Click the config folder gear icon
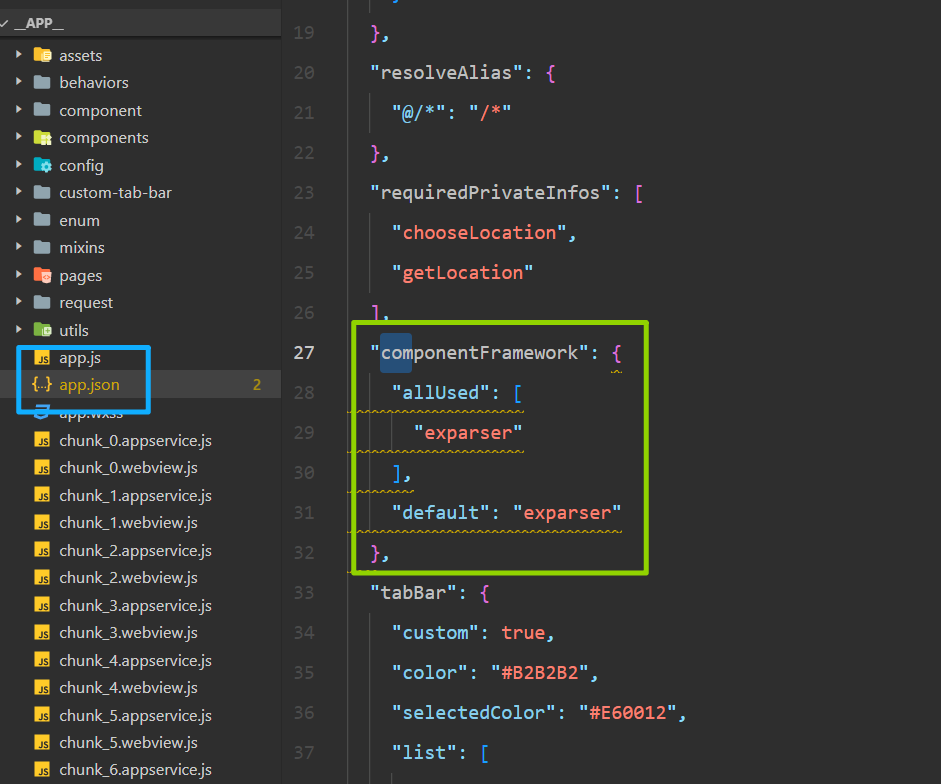Image resolution: width=941 pixels, height=784 pixels. 43,165
